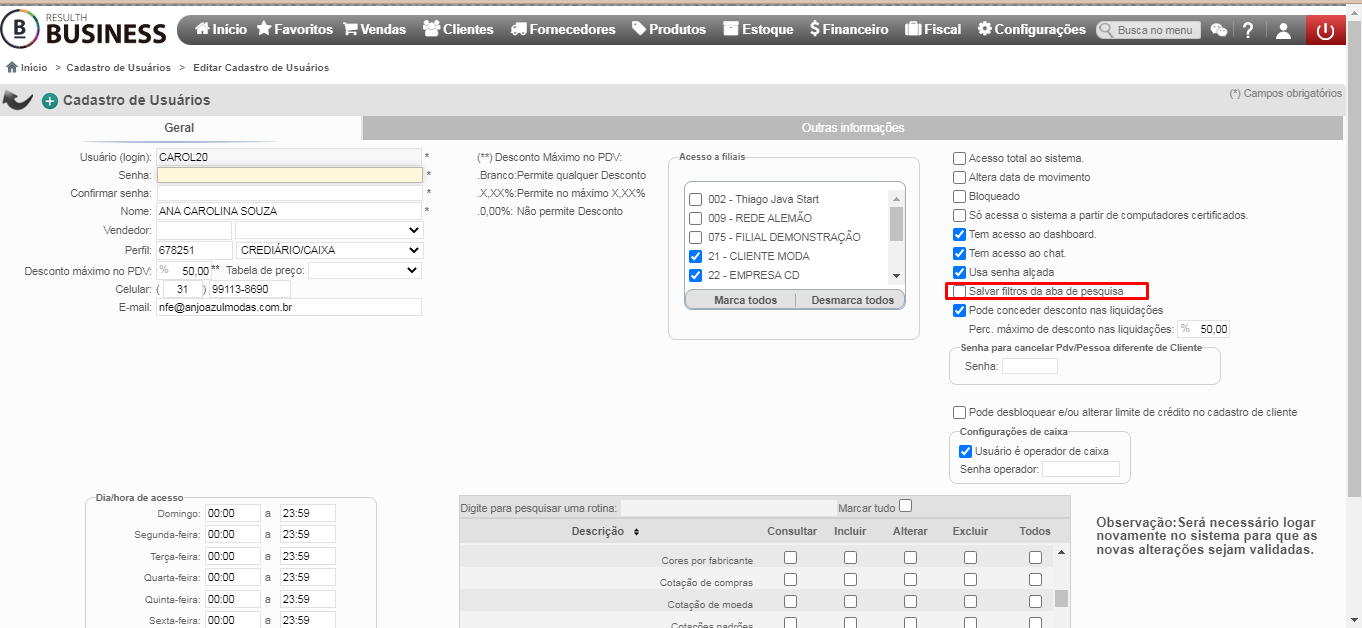Click the Marca todos button
Screen dimensions: 1362x628
point(745,300)
